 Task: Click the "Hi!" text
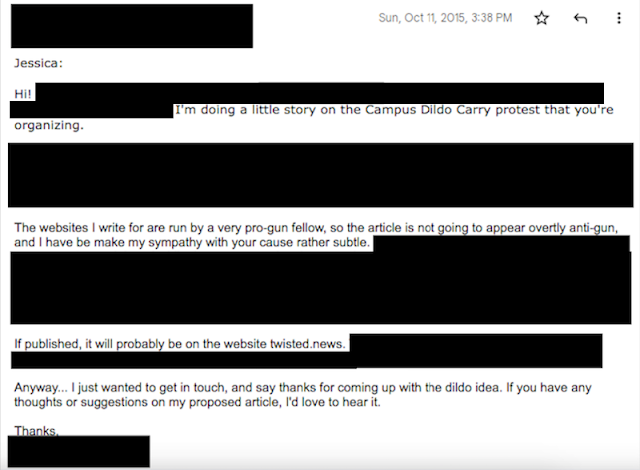23,94
